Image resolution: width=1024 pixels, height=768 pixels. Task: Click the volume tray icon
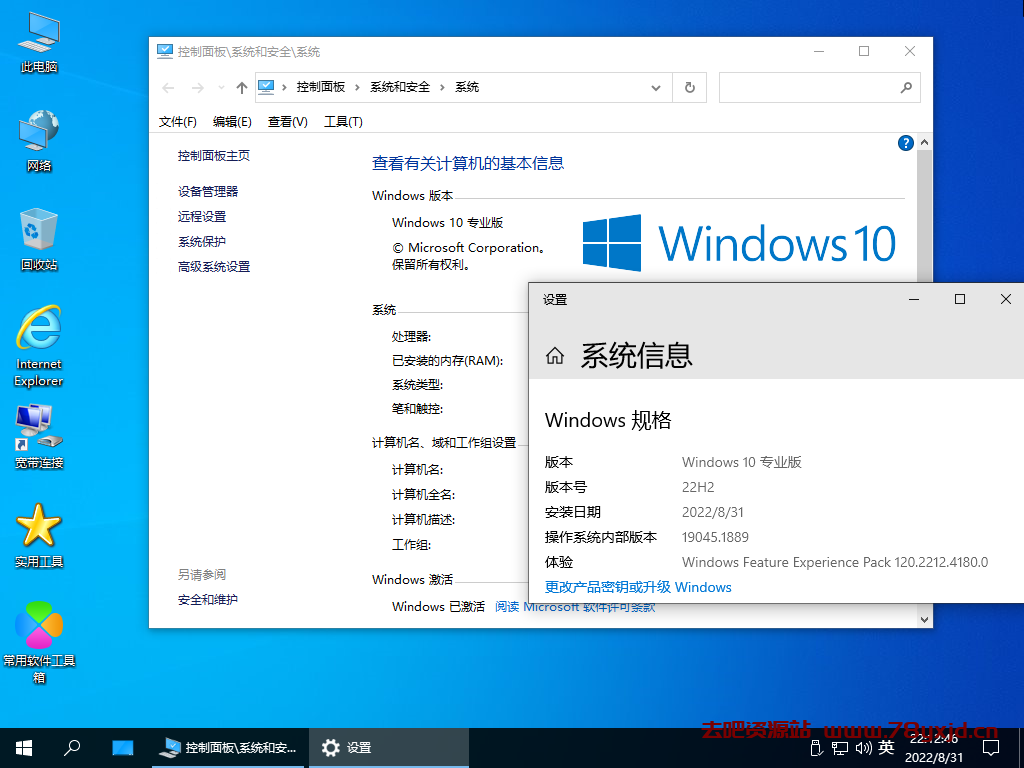(x=863, y=748)
